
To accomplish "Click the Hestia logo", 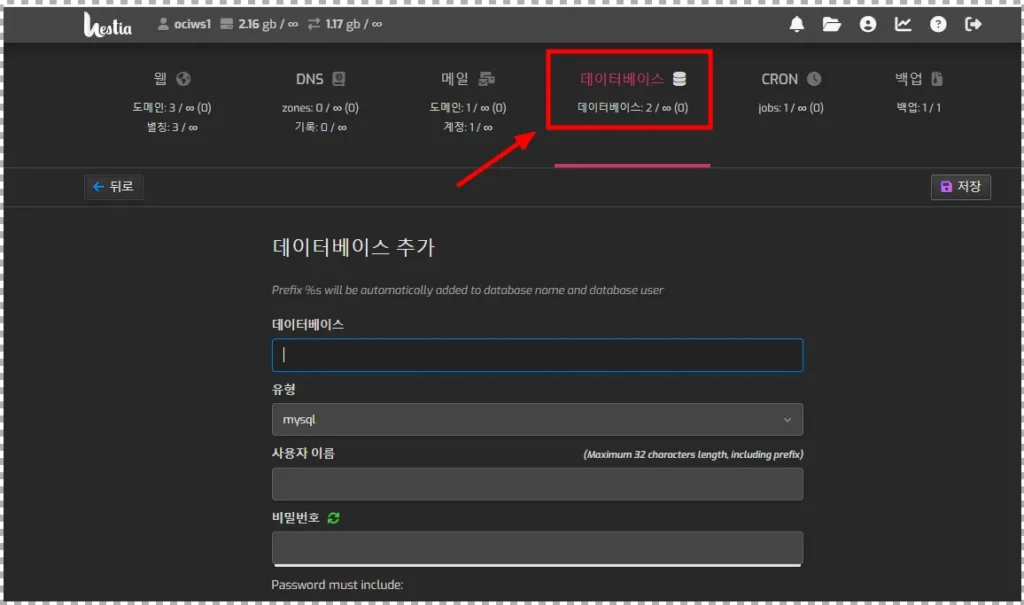I will pyautogui.click(x=108, y=25).
